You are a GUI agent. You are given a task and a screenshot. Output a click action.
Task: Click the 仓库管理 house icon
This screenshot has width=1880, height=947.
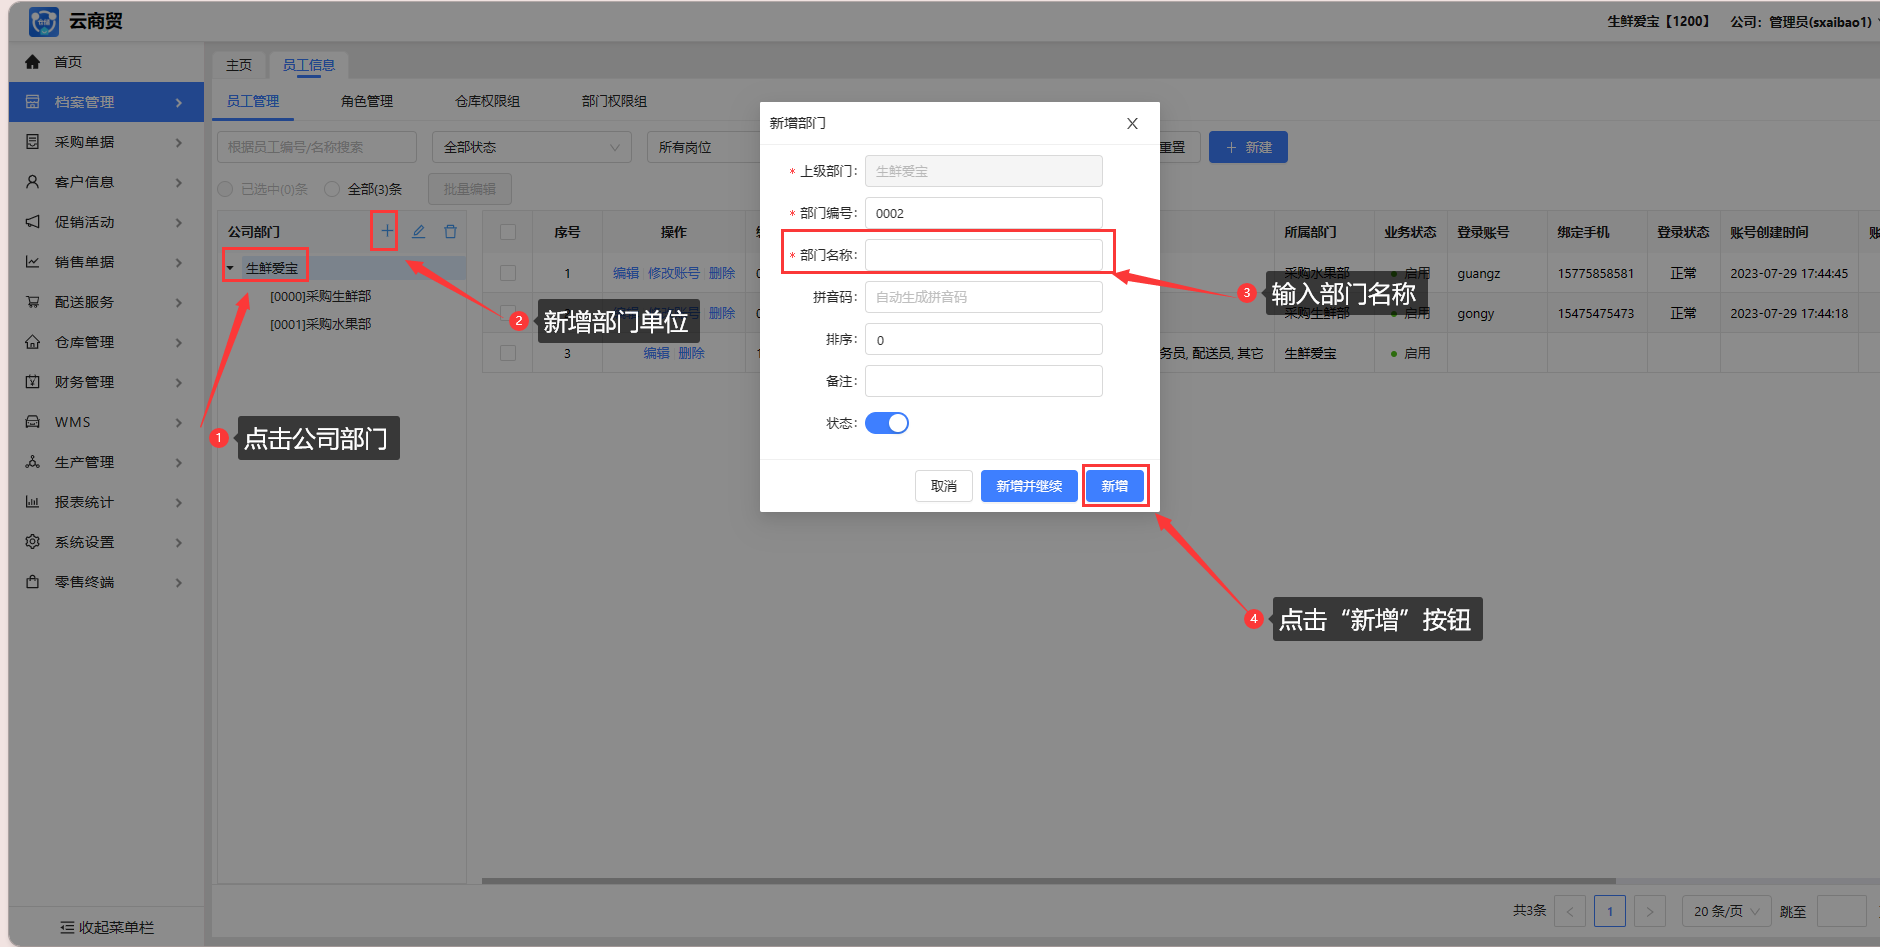tap(33, 342)
